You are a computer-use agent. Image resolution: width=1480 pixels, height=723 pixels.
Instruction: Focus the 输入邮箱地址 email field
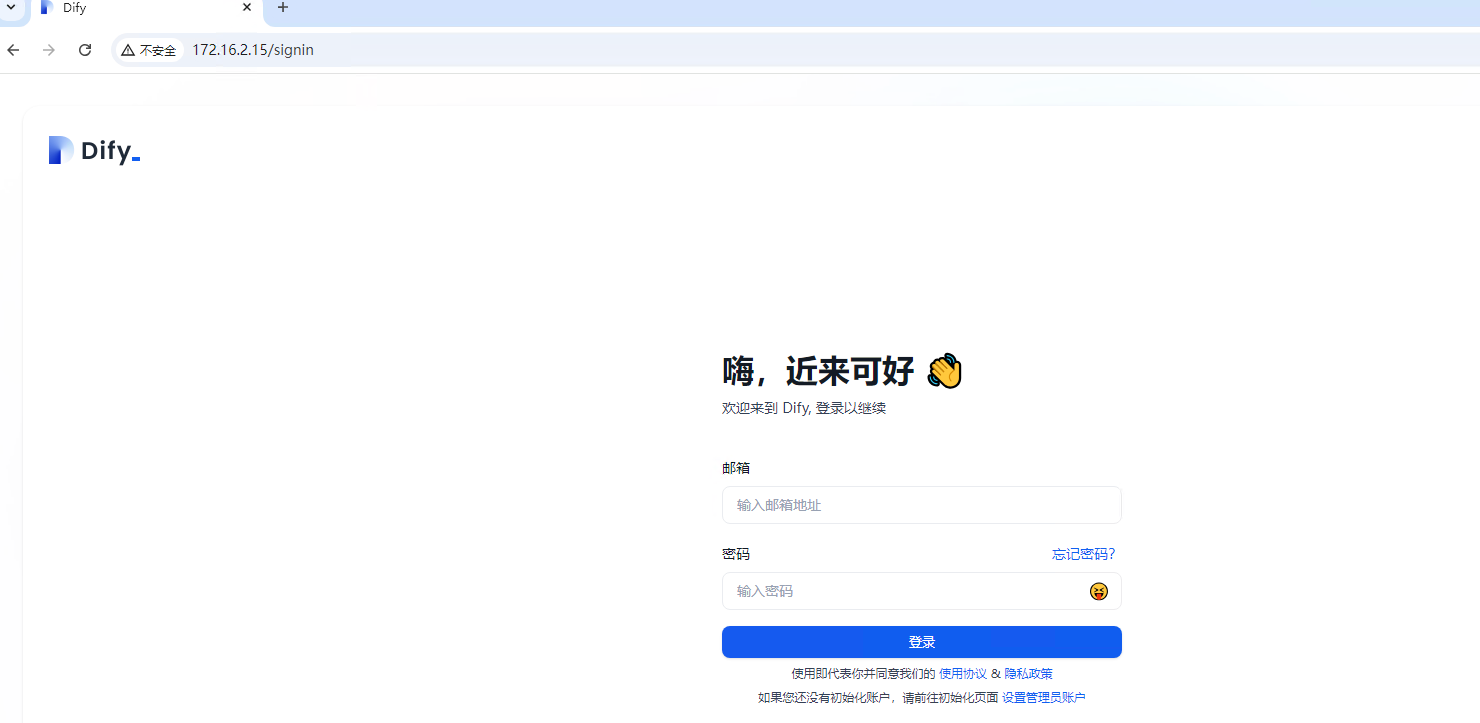(x=921, y=505)
